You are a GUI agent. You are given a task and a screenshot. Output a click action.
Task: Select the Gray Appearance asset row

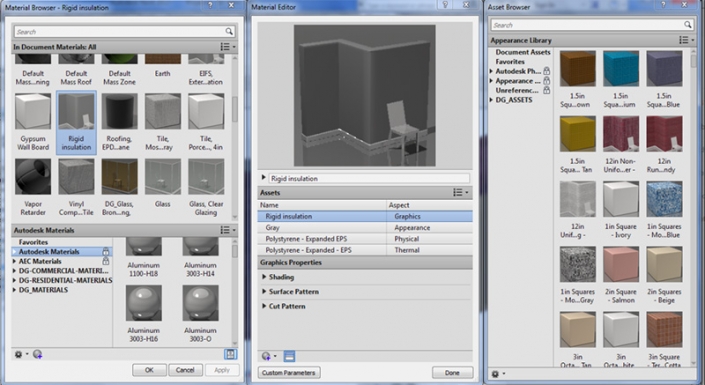365,228
